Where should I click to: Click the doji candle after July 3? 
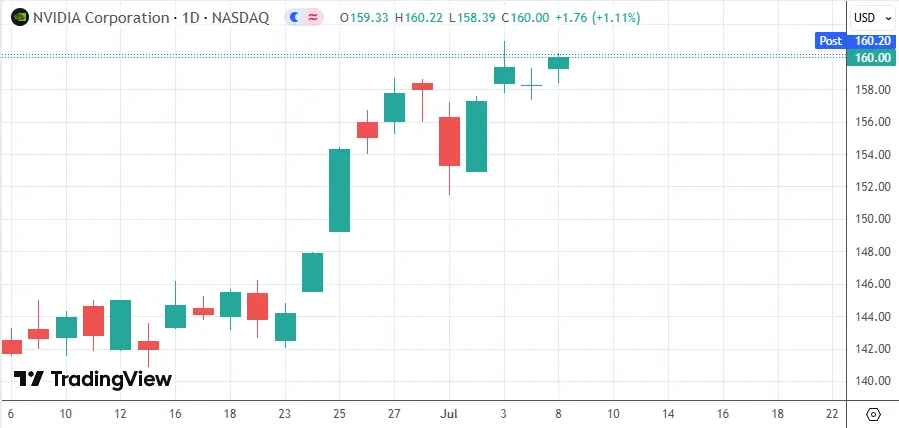click(531, 85)
